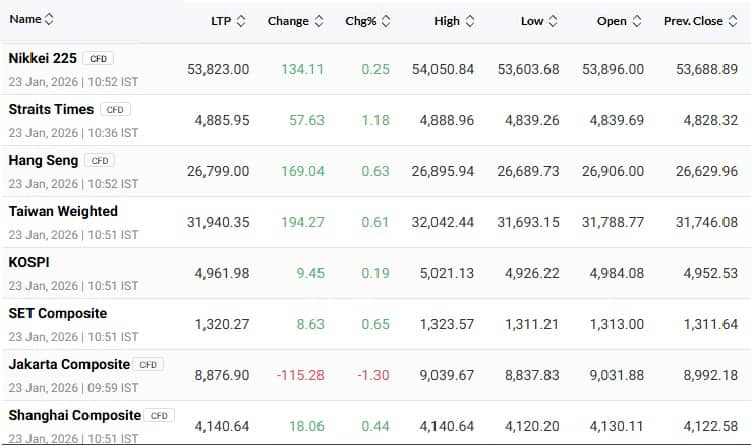751x446 pixels.
Task: Select Shanghai Composite change 18.06
Action: (x=307, y=426)
